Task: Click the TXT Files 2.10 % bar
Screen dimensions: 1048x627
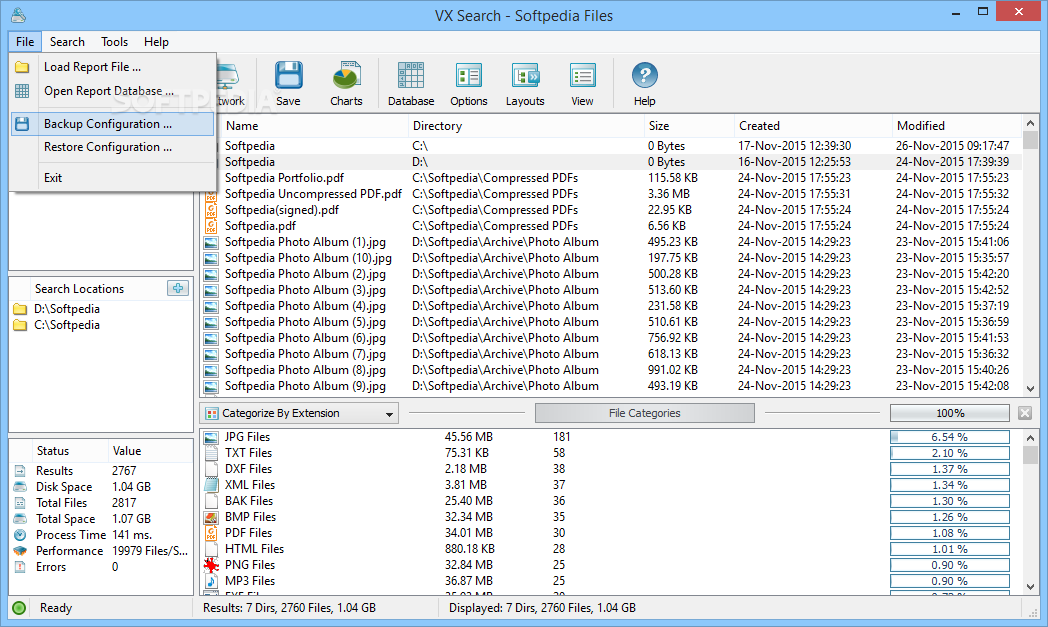Action: pos(950,453)
